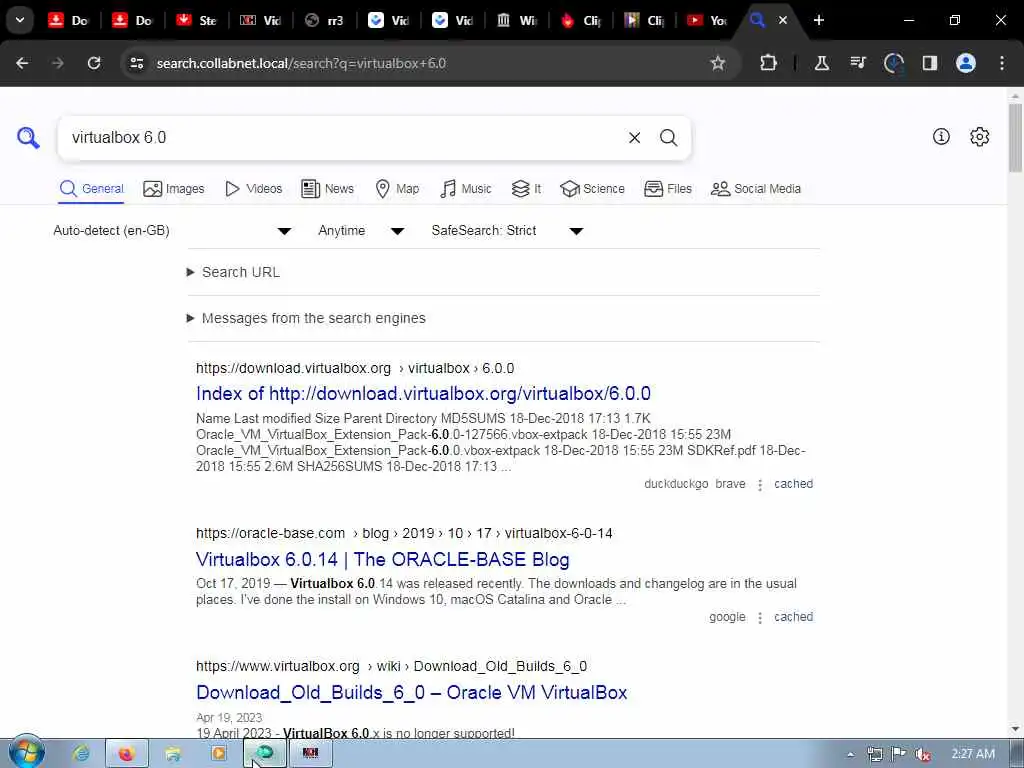The height and width of the screenshot is (768, 1024).
Task: Click the SearXNG magnifier logo beside search box
Action: 28,138
